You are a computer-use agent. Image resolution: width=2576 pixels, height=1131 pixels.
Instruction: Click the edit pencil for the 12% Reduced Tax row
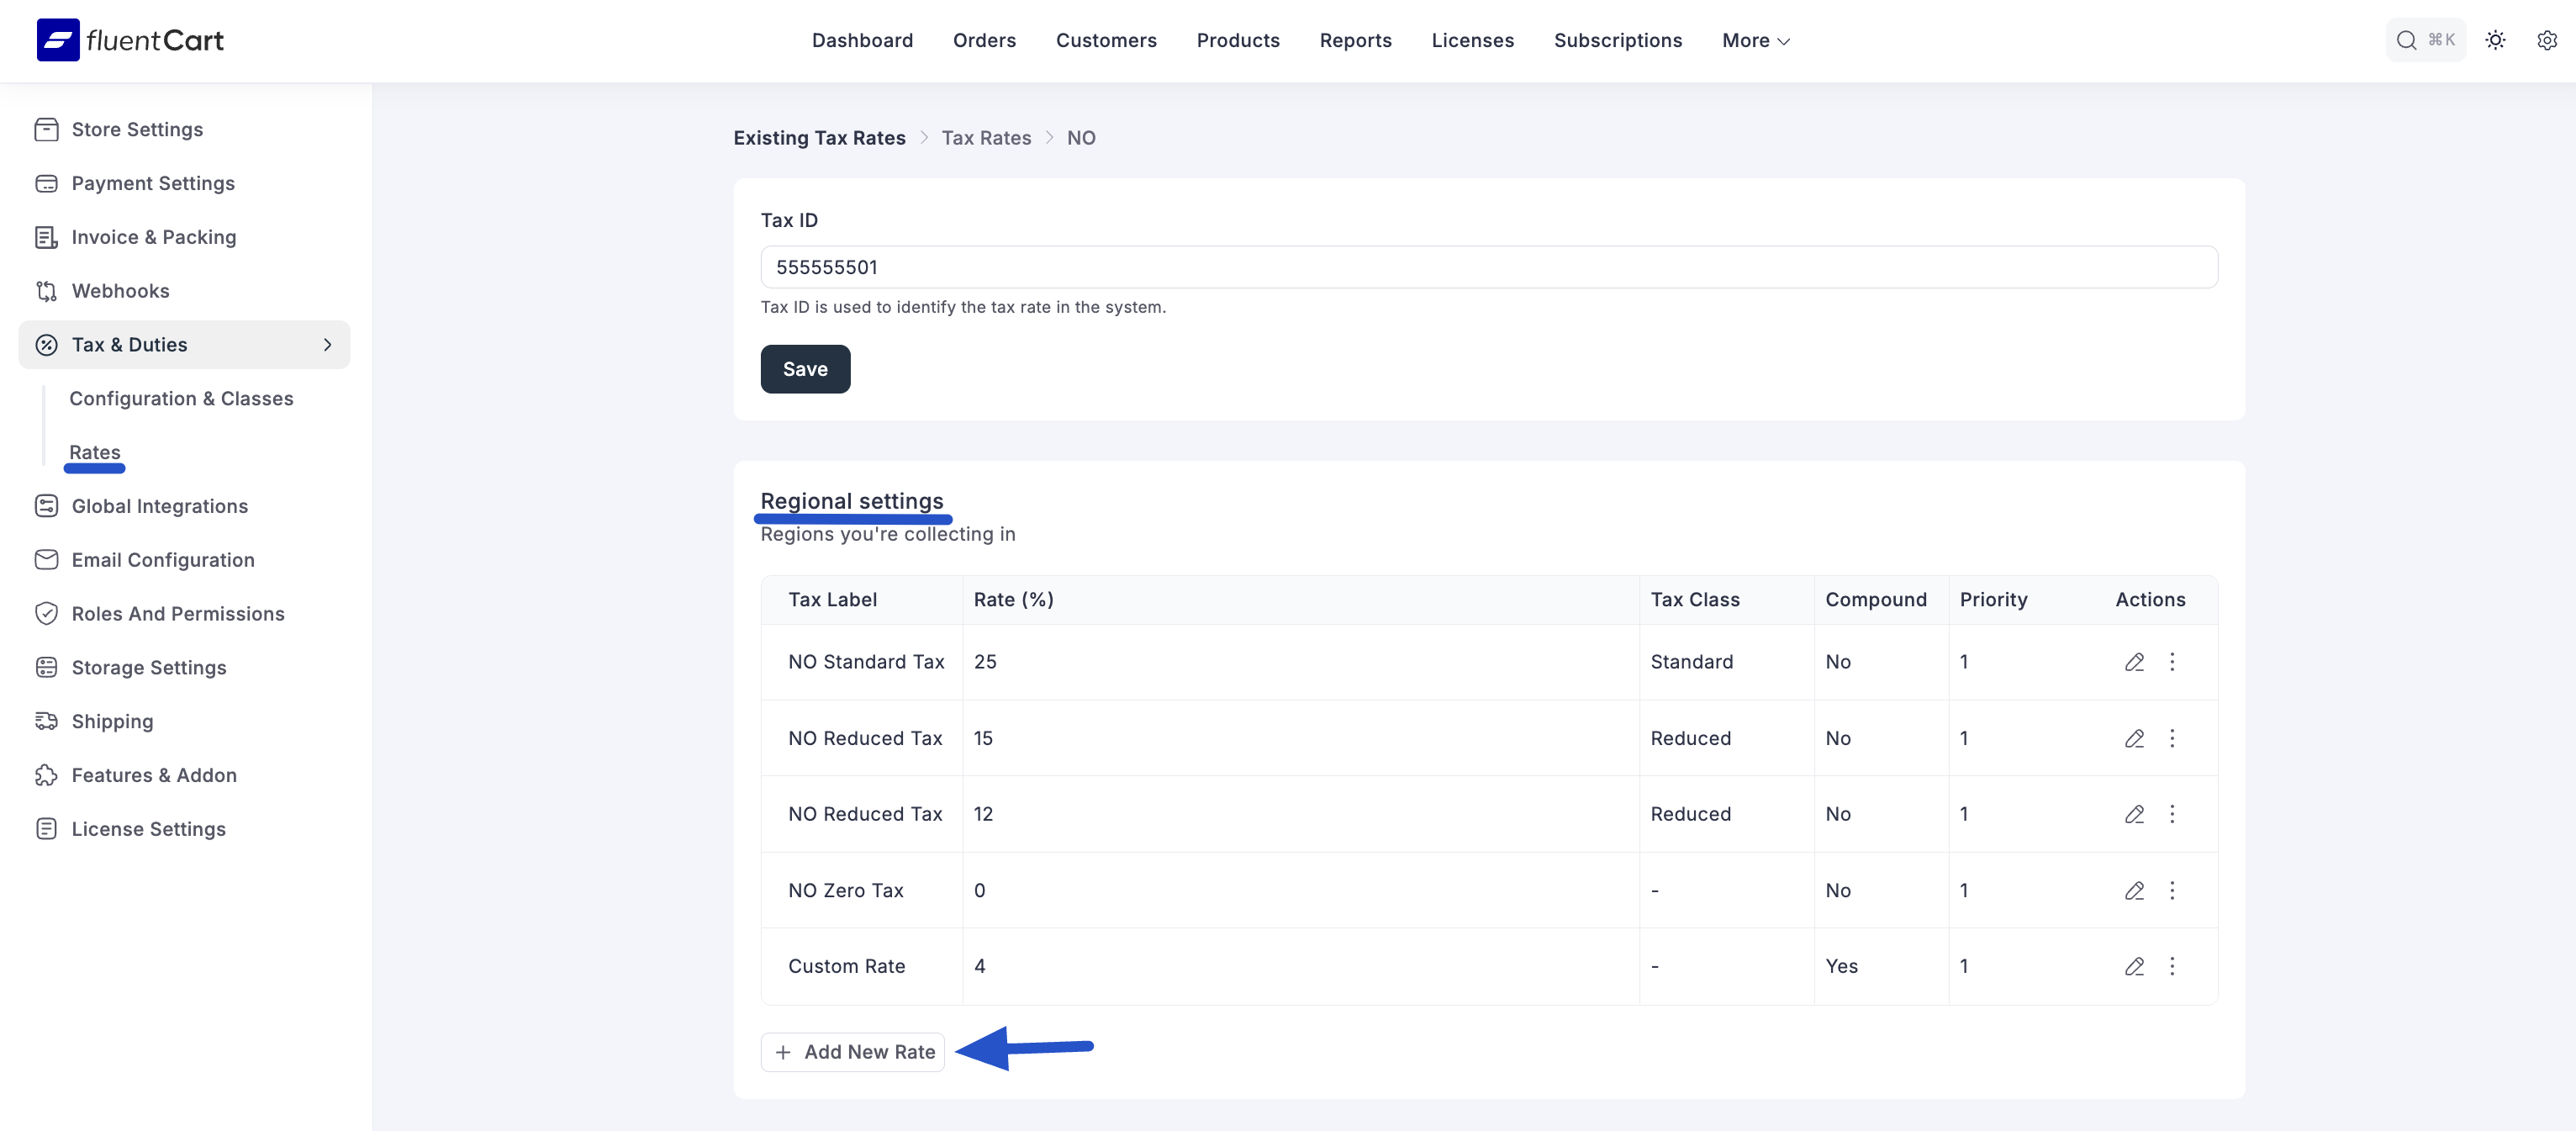(2134, 814)
